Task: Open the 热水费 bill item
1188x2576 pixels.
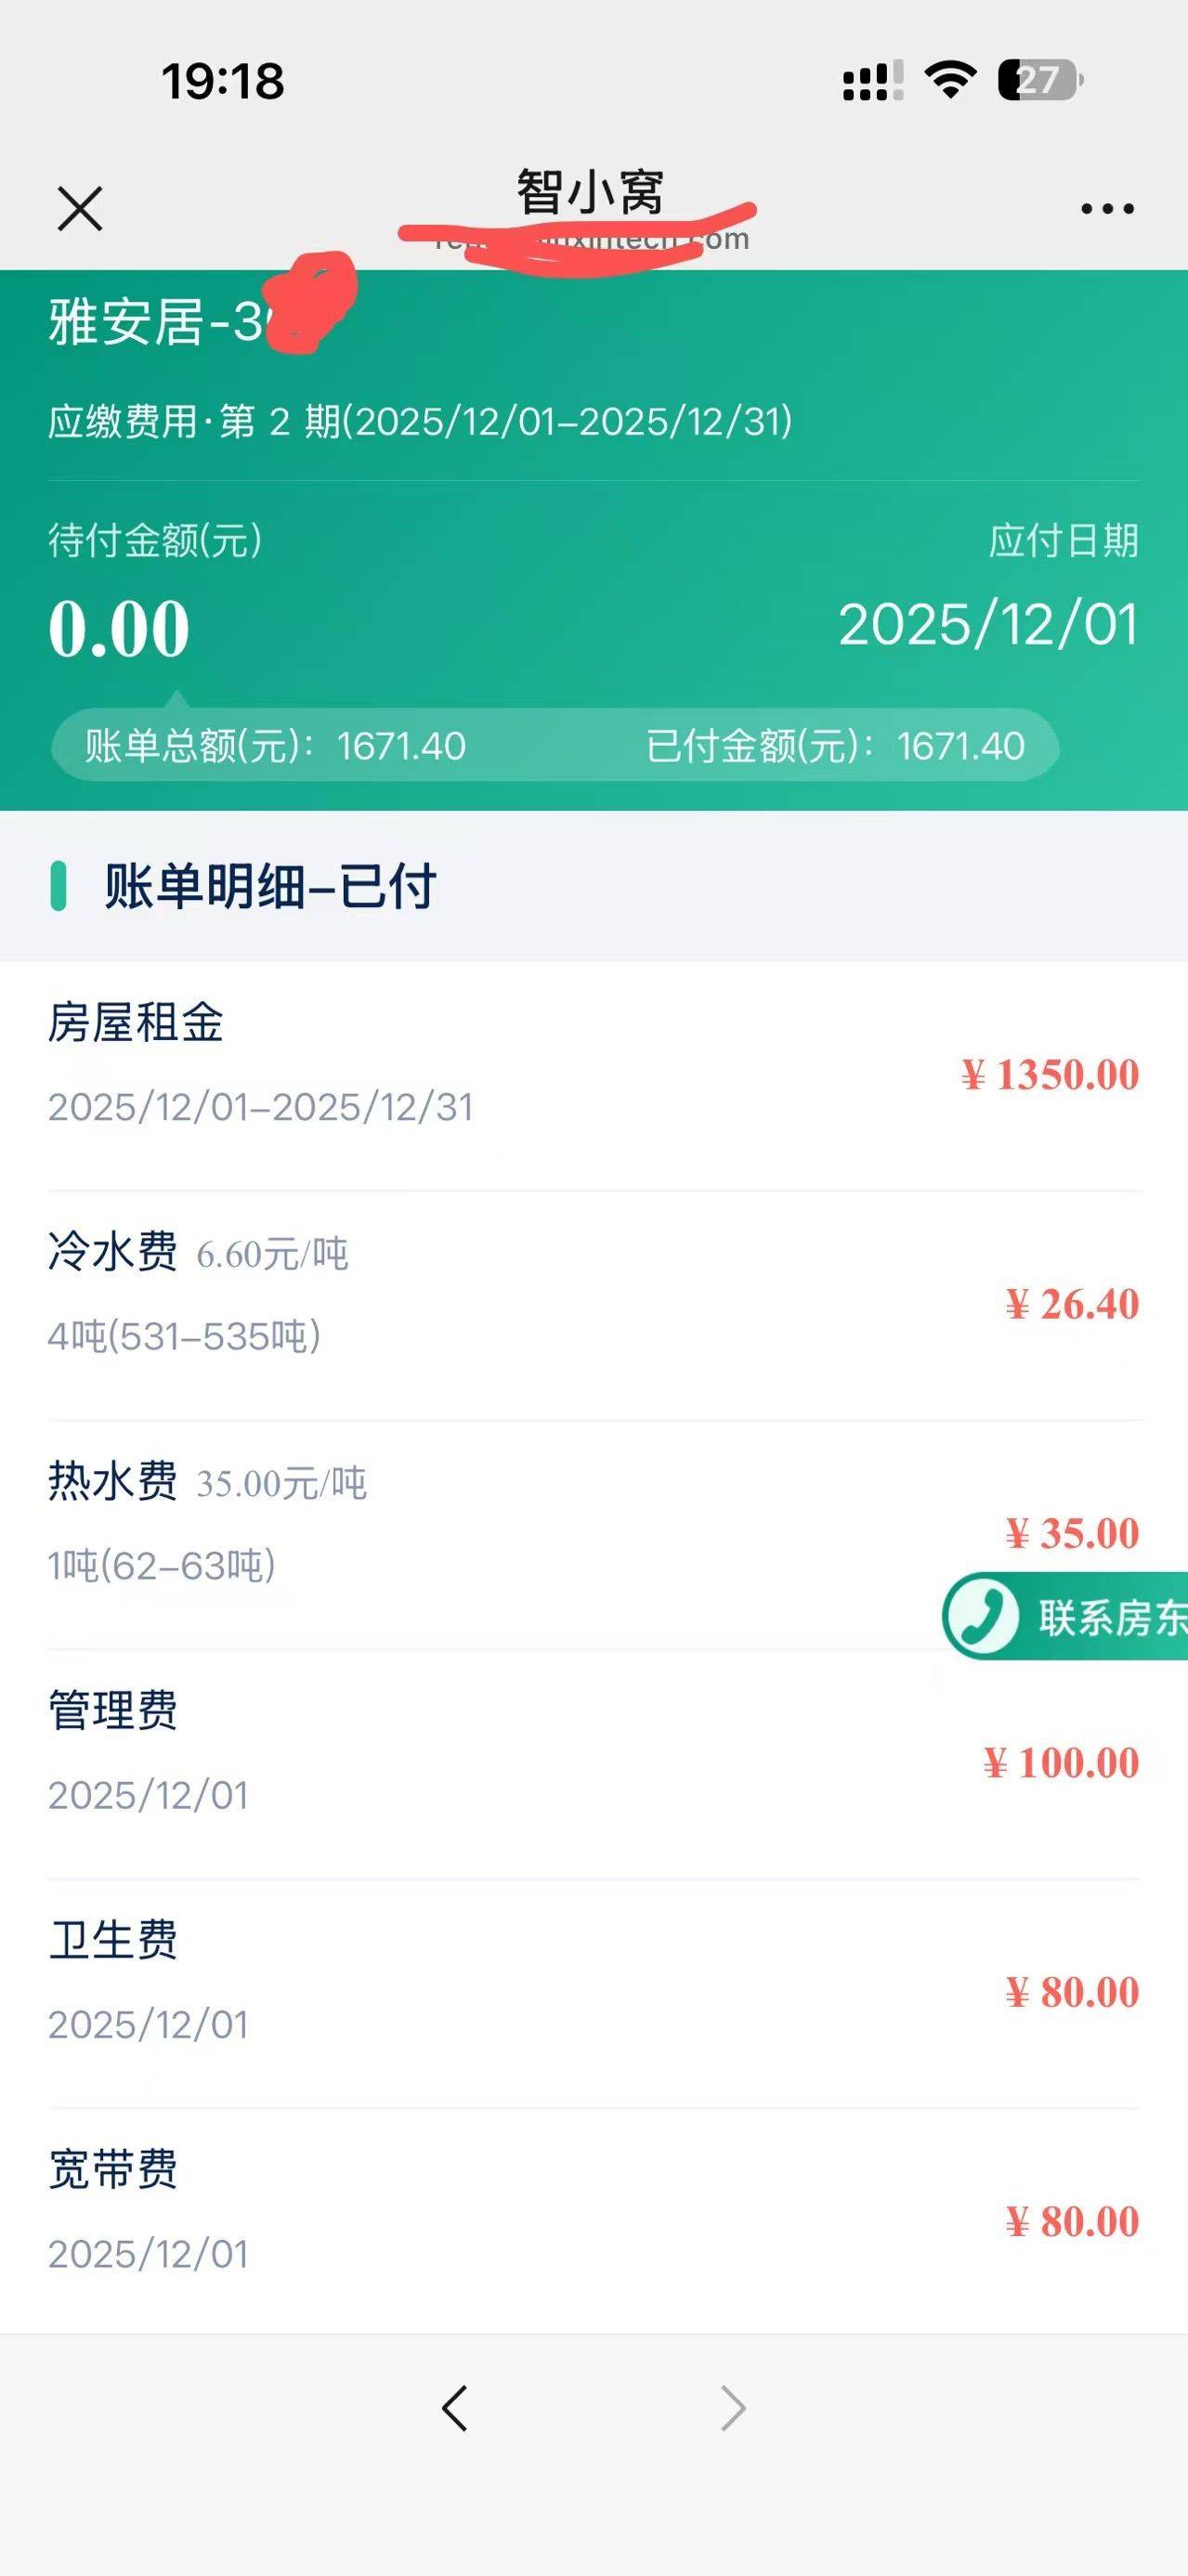Action: point(594,1533)
